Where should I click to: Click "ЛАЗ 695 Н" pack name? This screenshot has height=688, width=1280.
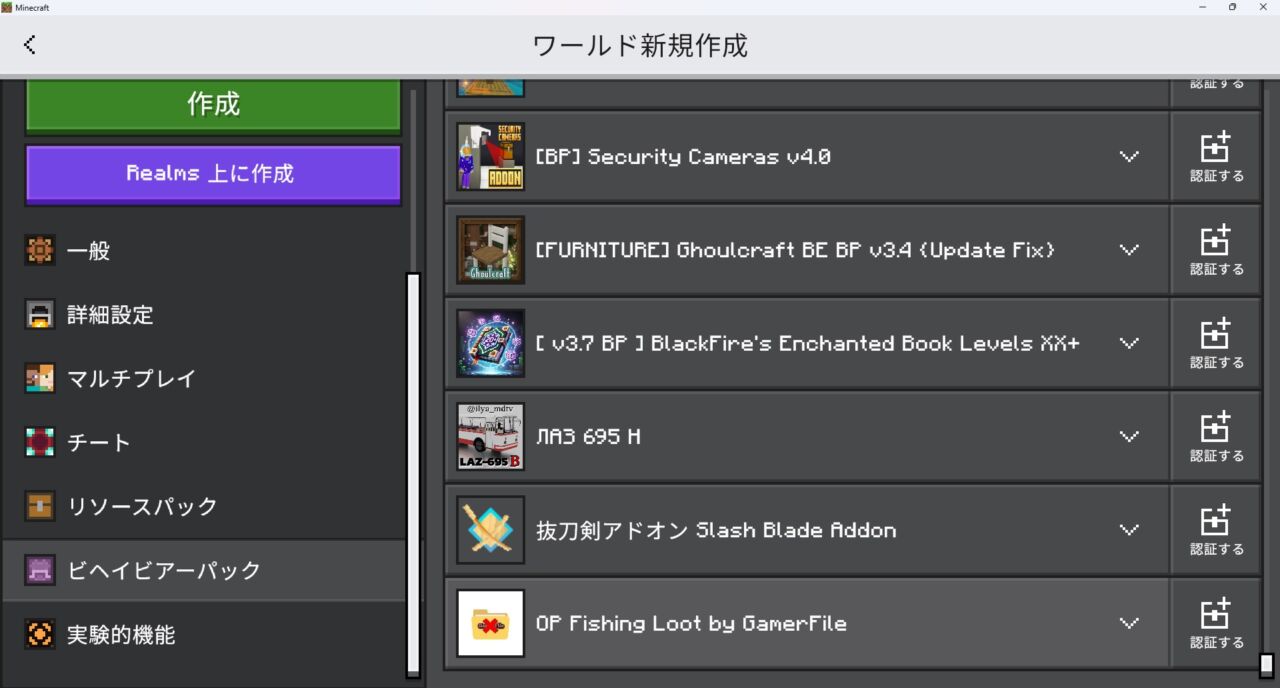(588, 437)
